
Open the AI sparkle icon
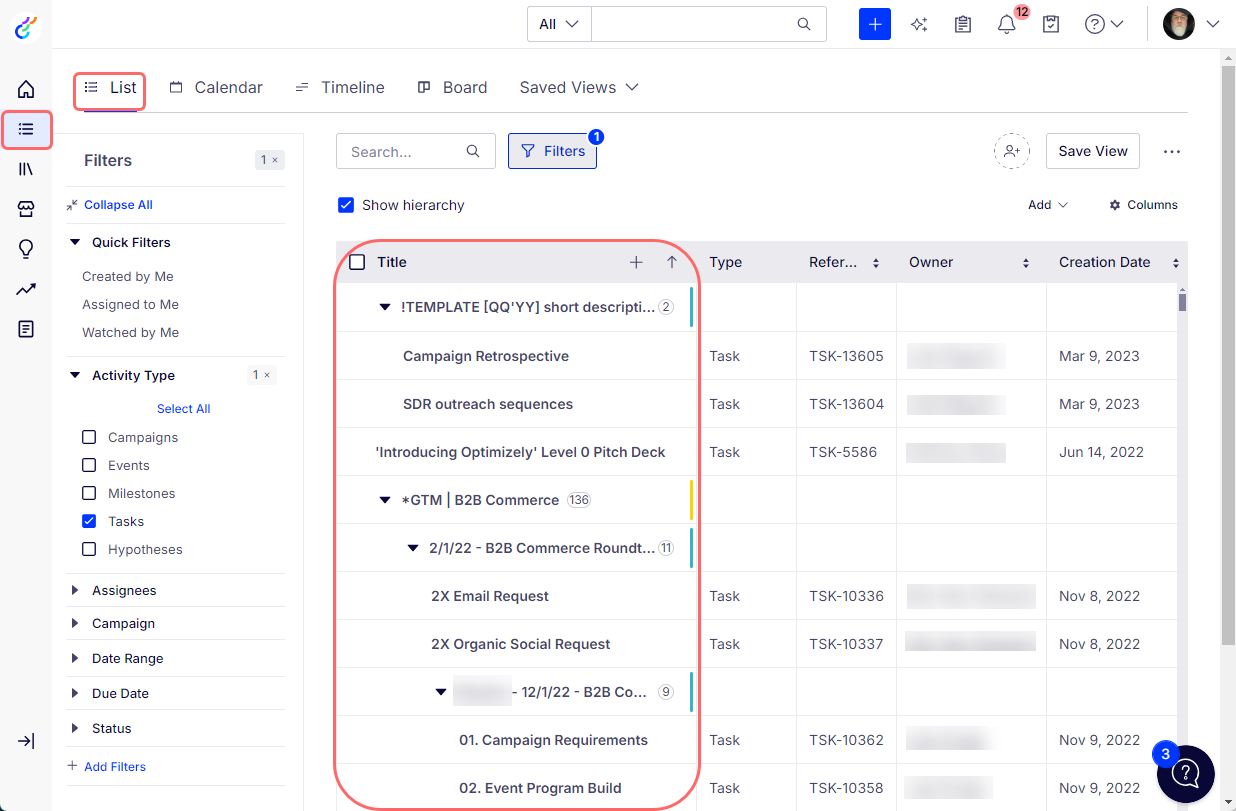919,24
